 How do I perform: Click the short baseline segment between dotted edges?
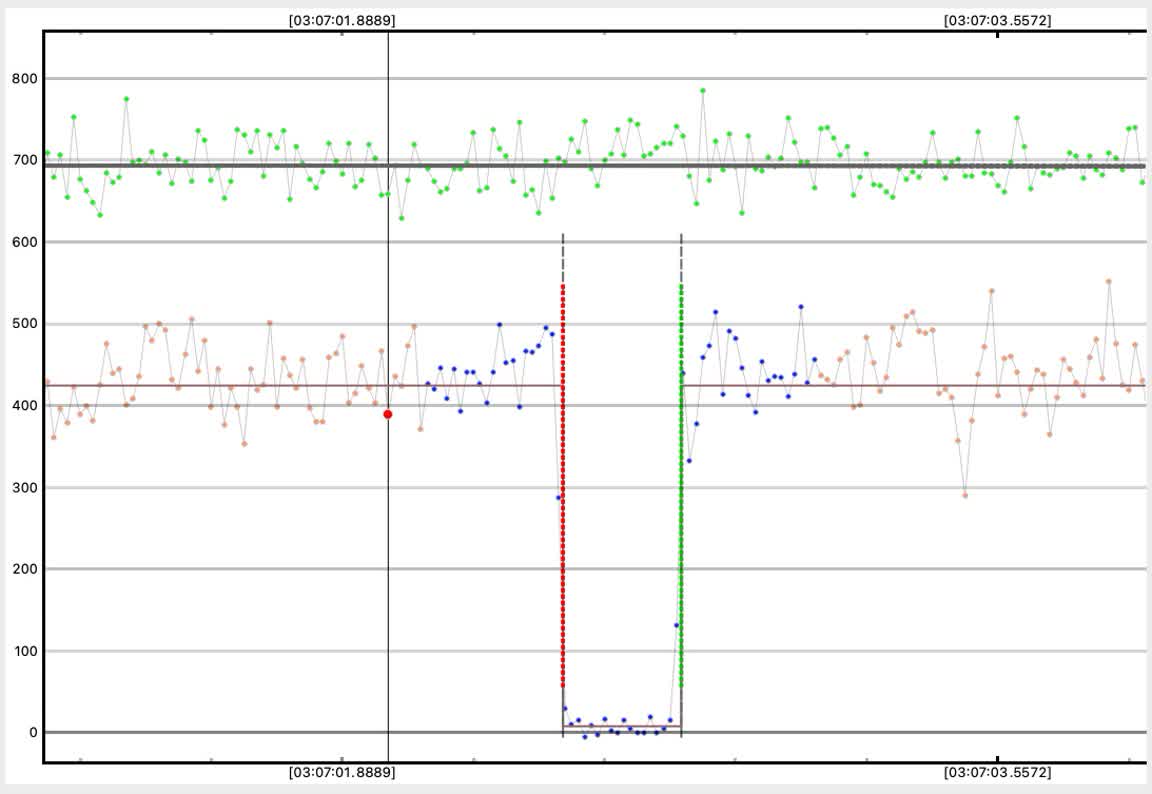click(x=622, y=726)
